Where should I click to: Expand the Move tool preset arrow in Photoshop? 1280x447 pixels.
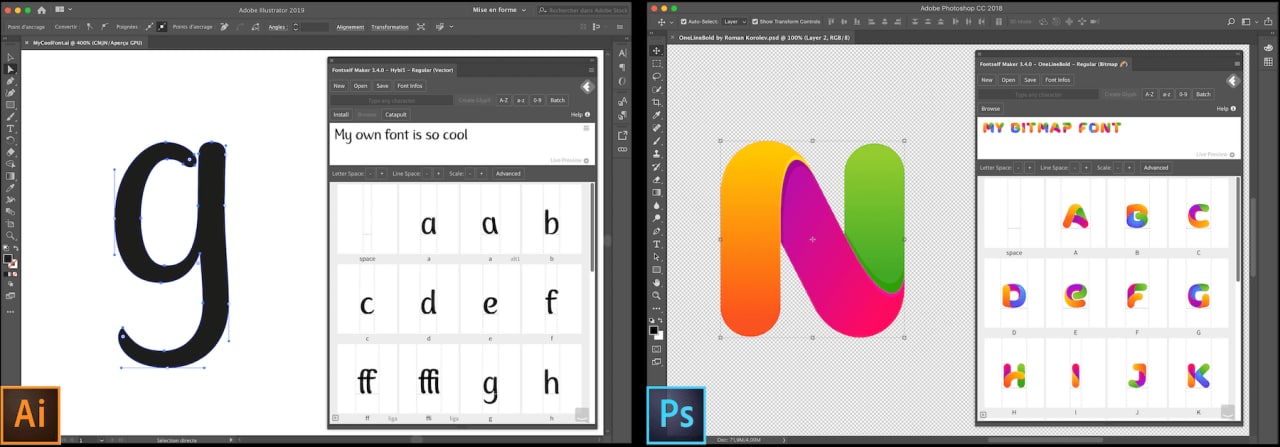click(x=671, y=21)
